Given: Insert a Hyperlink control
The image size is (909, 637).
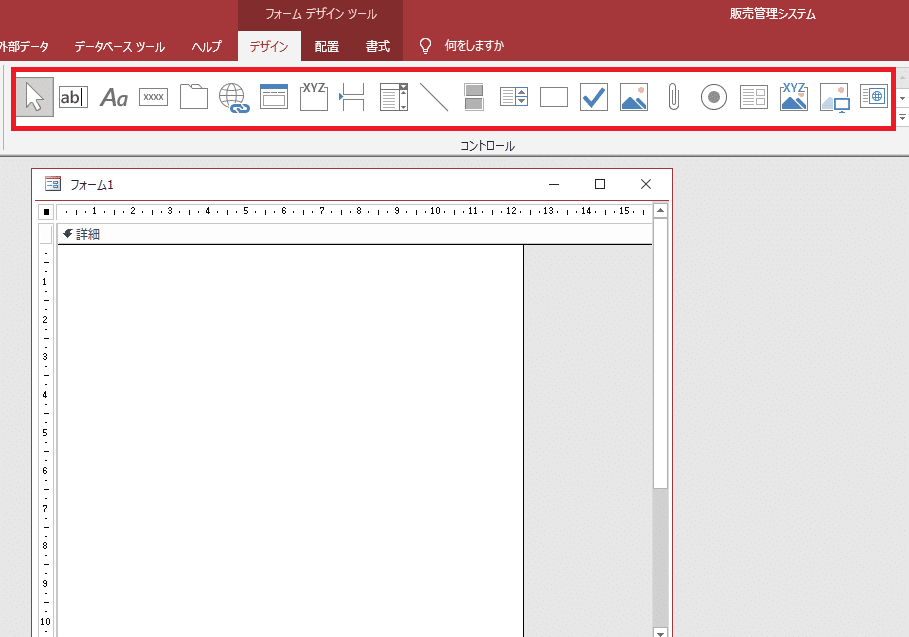Looking at the screenshot, I should [x=234, y=97].
